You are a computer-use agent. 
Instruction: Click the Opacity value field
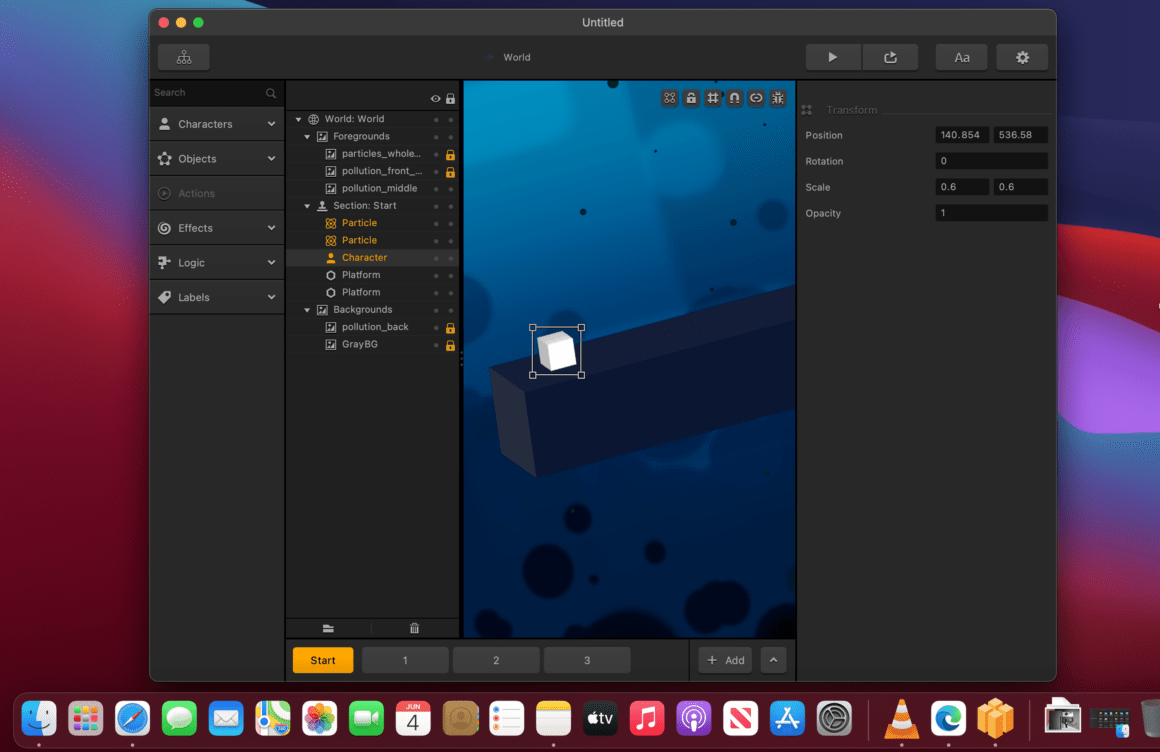(991, 213)
